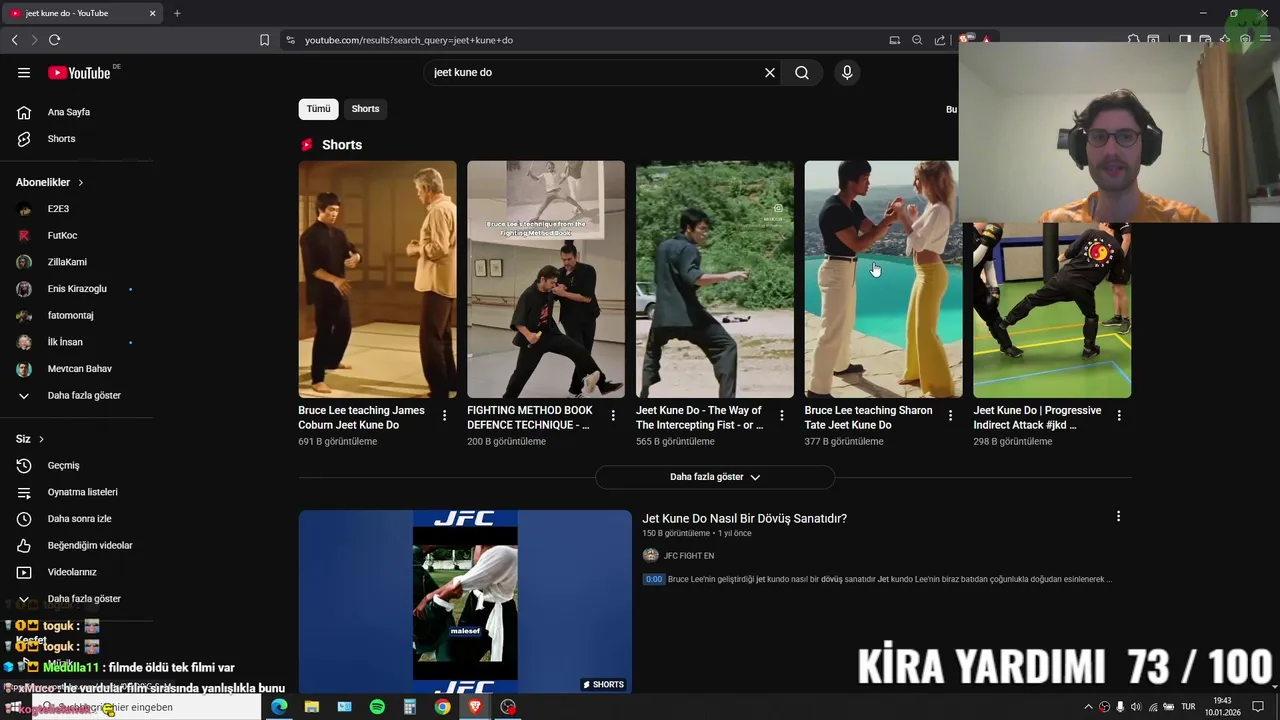The height and width of the screenshot is (720, 1280).
Task: Open options for 'Progressive Indirect Attack' short
Action: 1119,416
